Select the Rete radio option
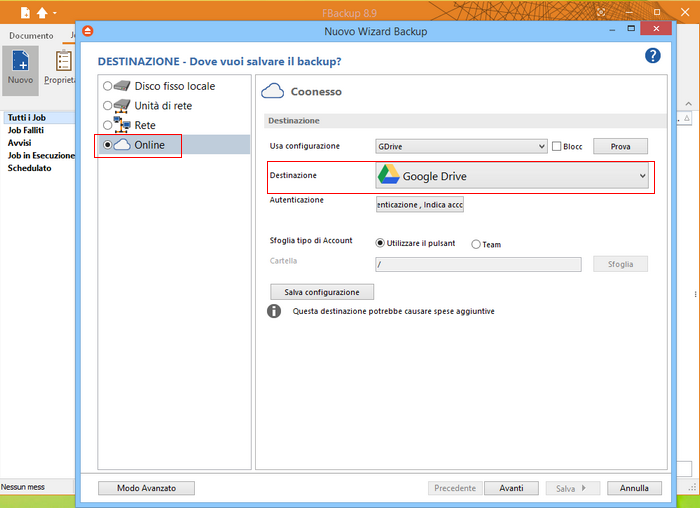This screenshot has width=700, height=508. (x=107, y=125)
